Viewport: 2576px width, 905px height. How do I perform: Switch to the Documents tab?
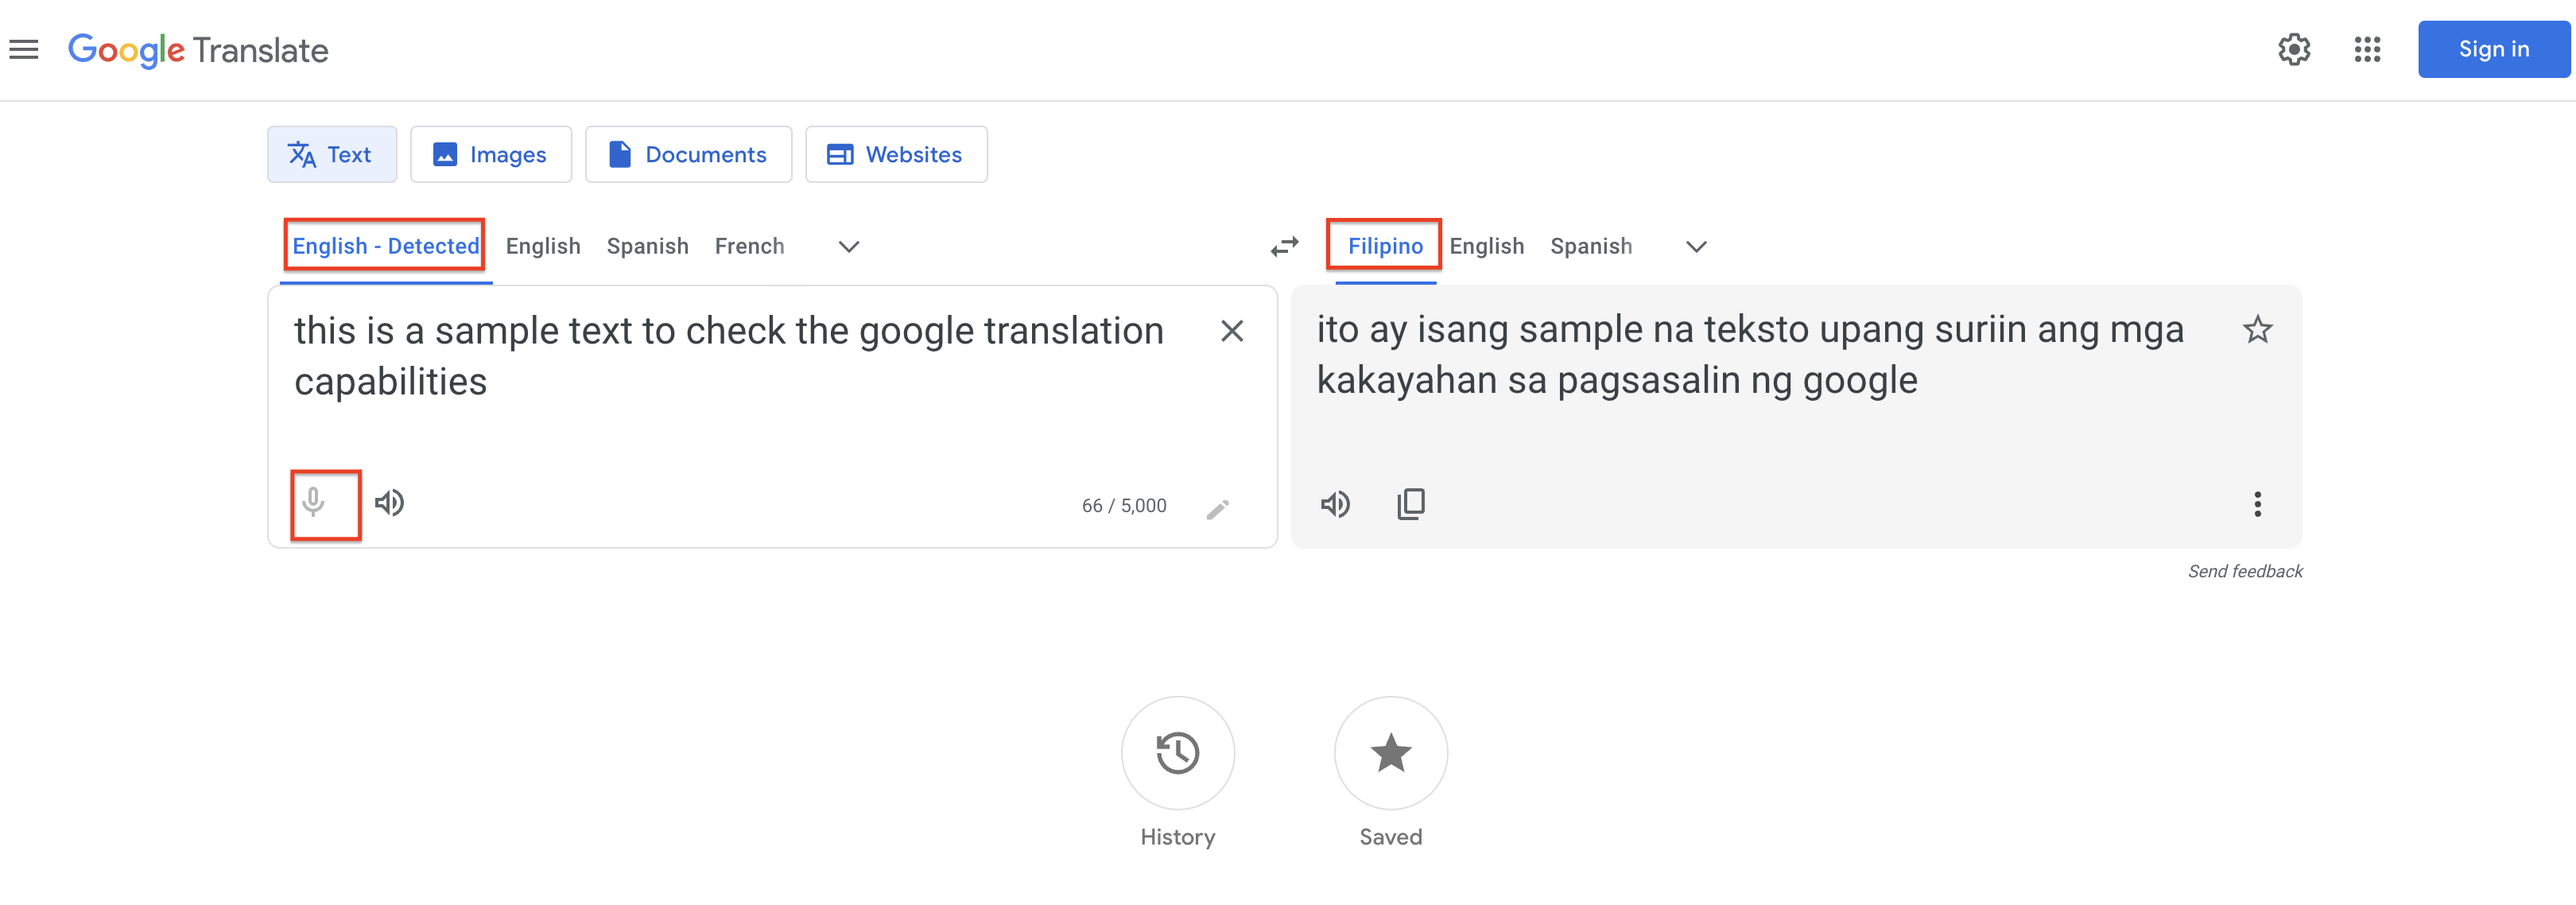(688, 154)
